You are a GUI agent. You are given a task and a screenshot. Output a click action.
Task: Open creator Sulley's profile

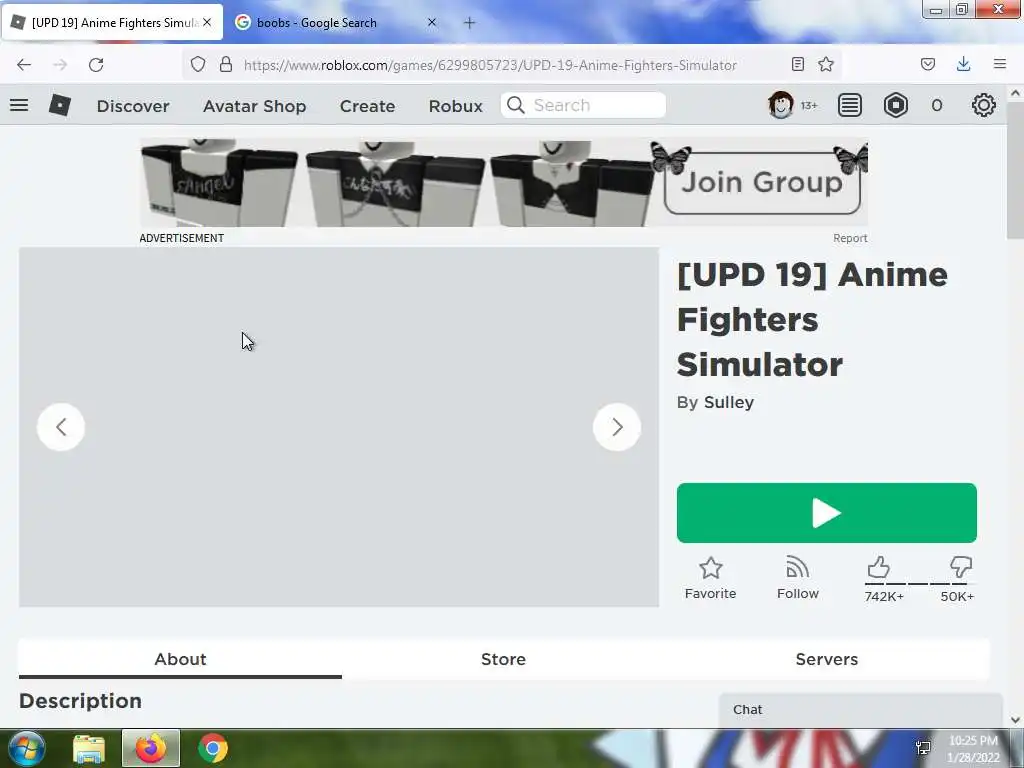tap(729, 402)
